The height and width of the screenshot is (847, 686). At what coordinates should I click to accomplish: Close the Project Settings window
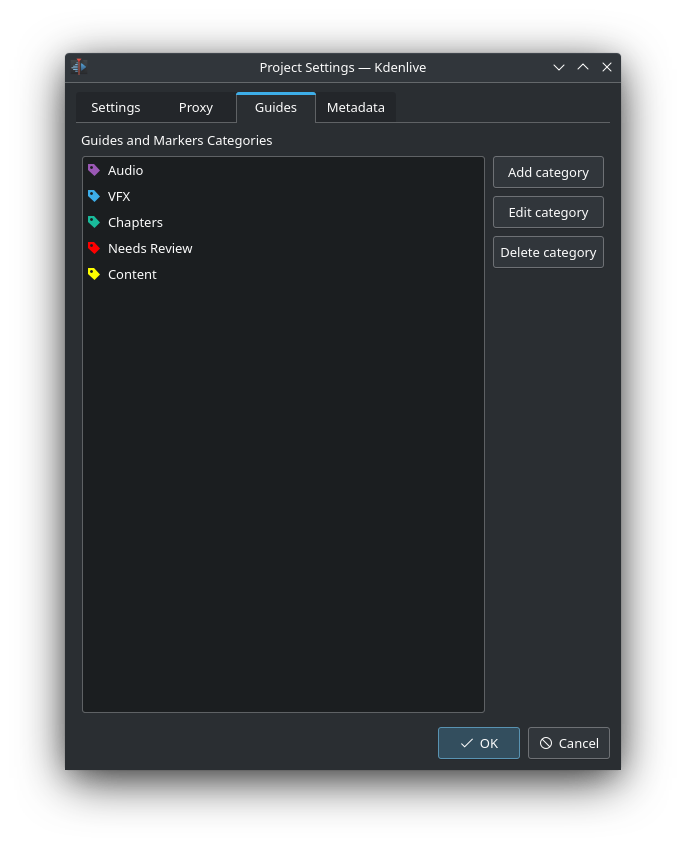607,67
